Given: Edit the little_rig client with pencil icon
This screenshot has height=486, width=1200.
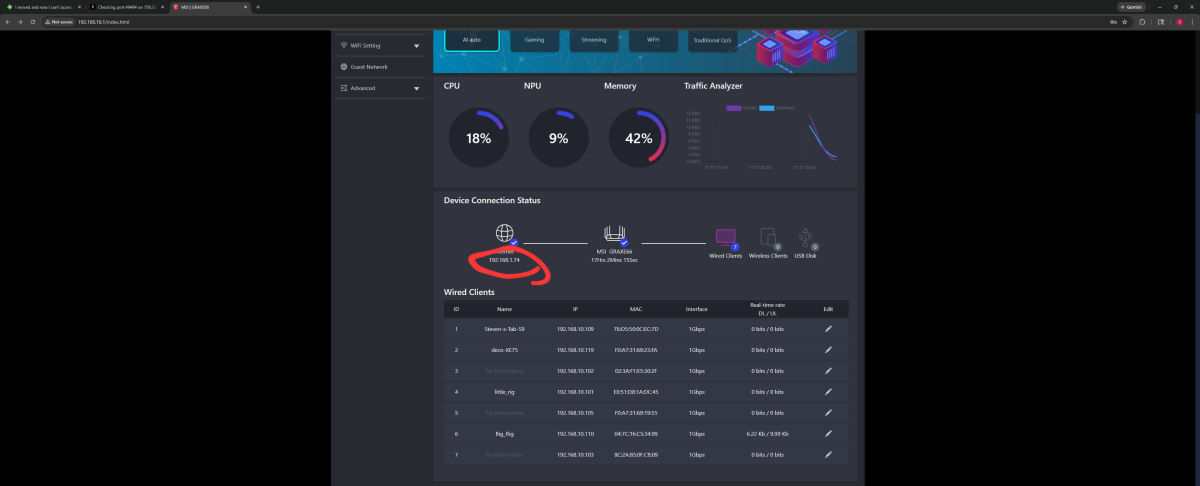Looking at the screenshot, I should [828, 392].
